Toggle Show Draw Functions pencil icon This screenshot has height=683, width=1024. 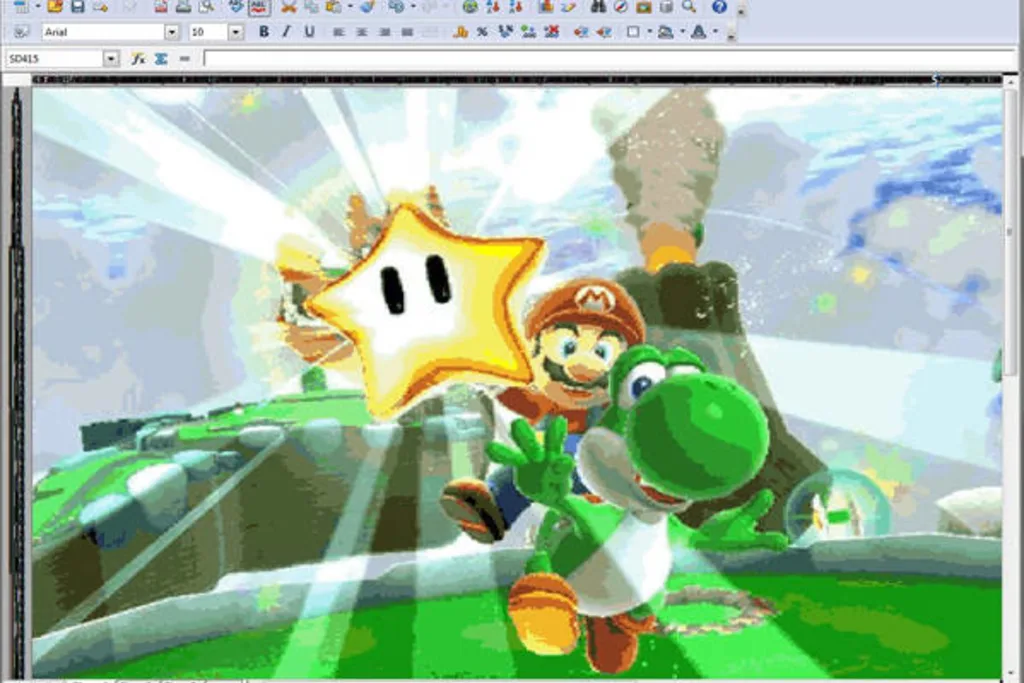[x=568, y=7]
